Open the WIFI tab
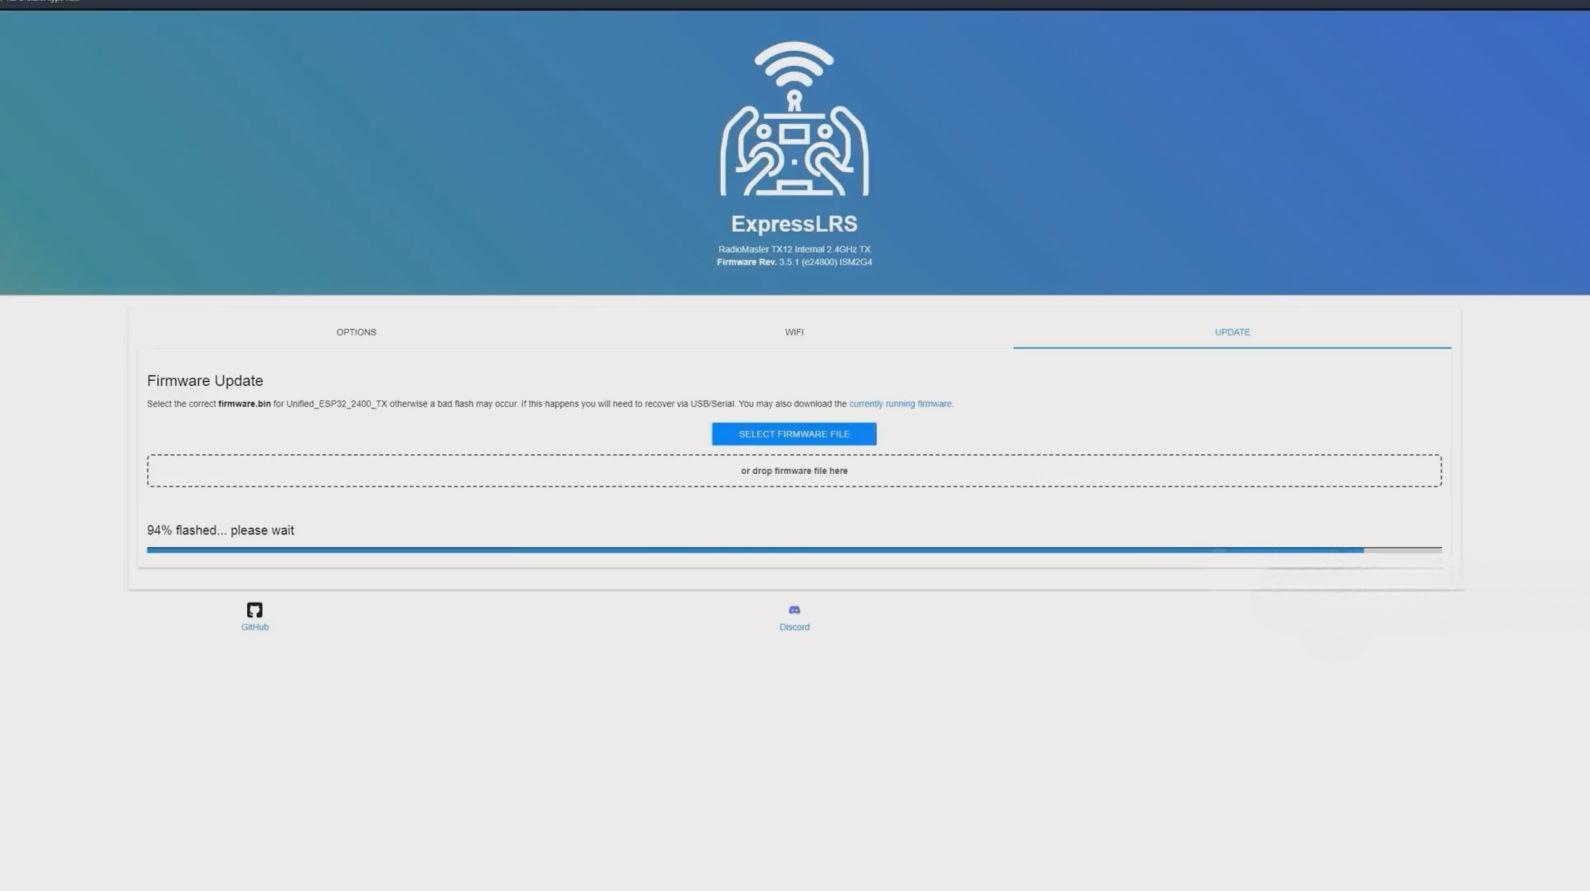The width and height of the screenshot is (1590, 891). coord(794,332)
